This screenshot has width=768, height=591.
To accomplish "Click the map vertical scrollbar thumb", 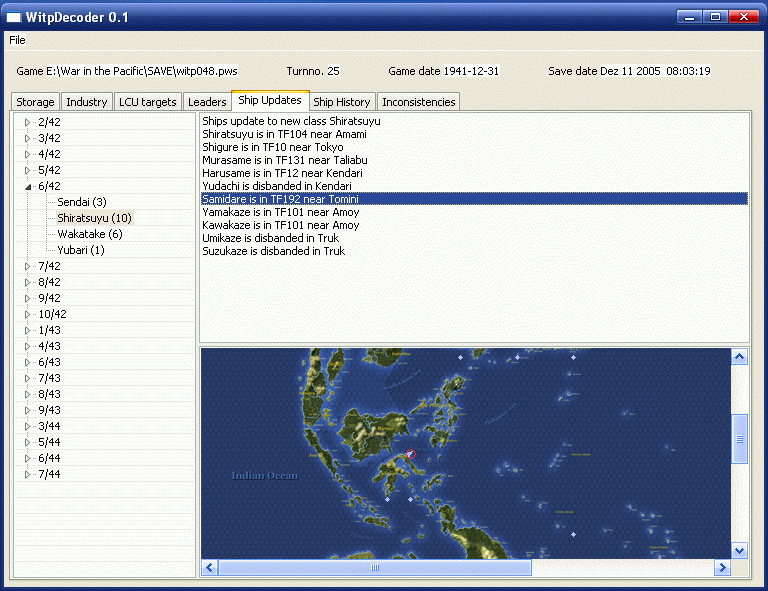I will pyautogui.click(x=740, y=438).
